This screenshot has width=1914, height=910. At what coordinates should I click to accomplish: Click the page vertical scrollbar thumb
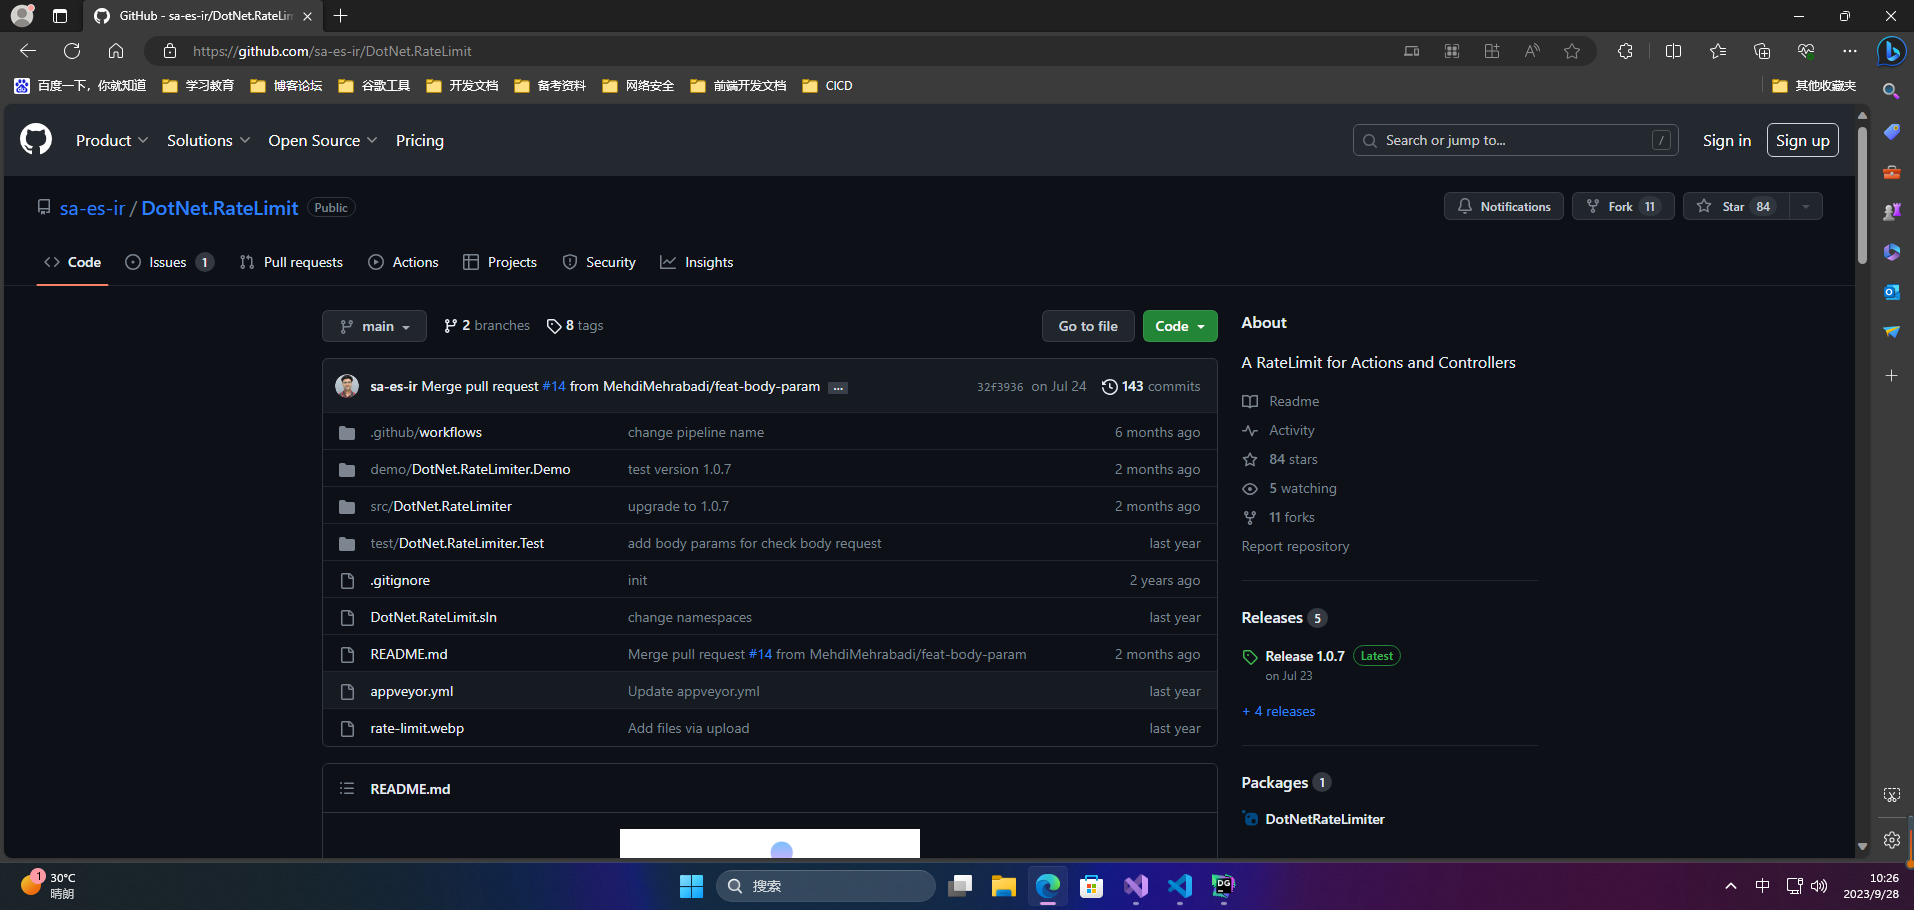(1862, 195)
